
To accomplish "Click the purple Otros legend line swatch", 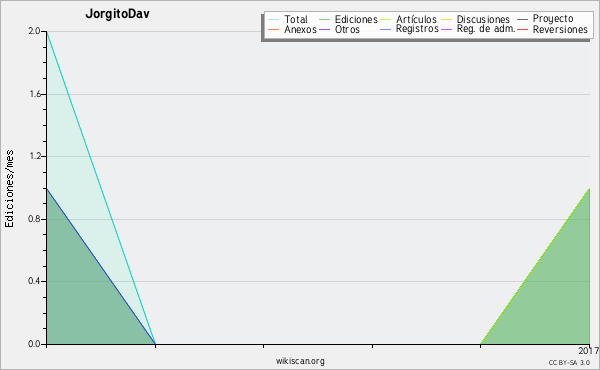I will pyautogui.click(x=324, y=29).
